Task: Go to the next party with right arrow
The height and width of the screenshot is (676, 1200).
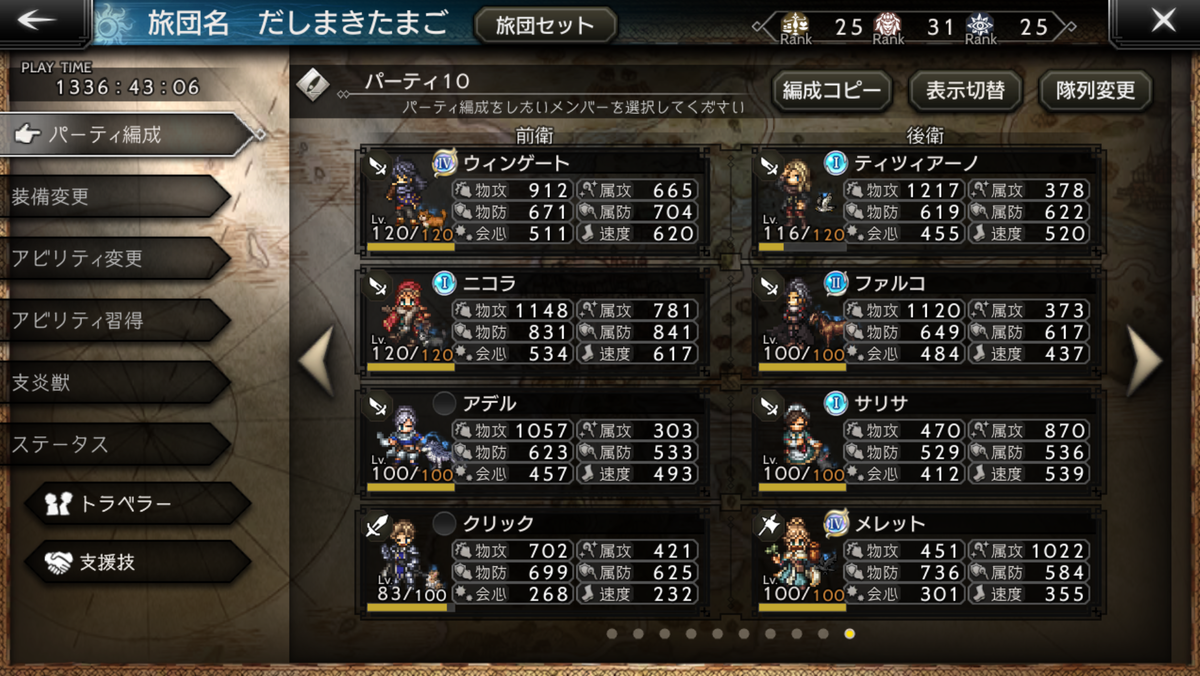Action: point(1146,360)
